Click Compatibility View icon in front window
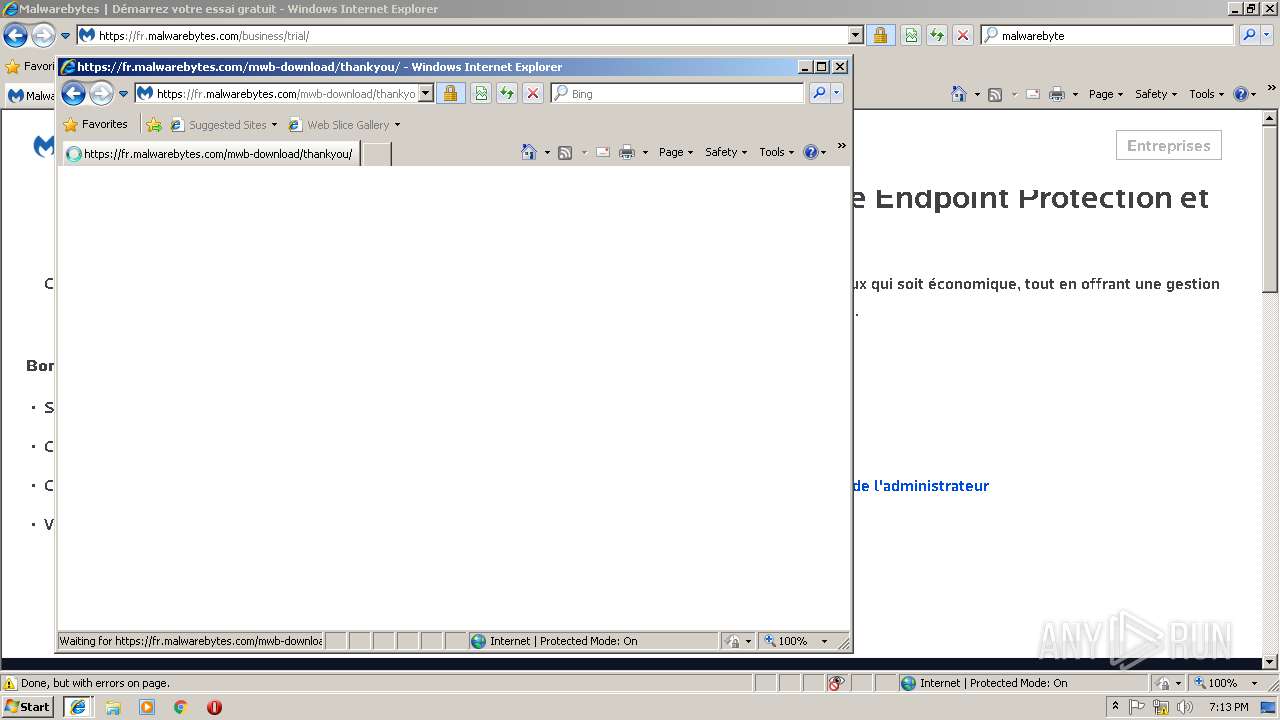 tap(481, 93)
